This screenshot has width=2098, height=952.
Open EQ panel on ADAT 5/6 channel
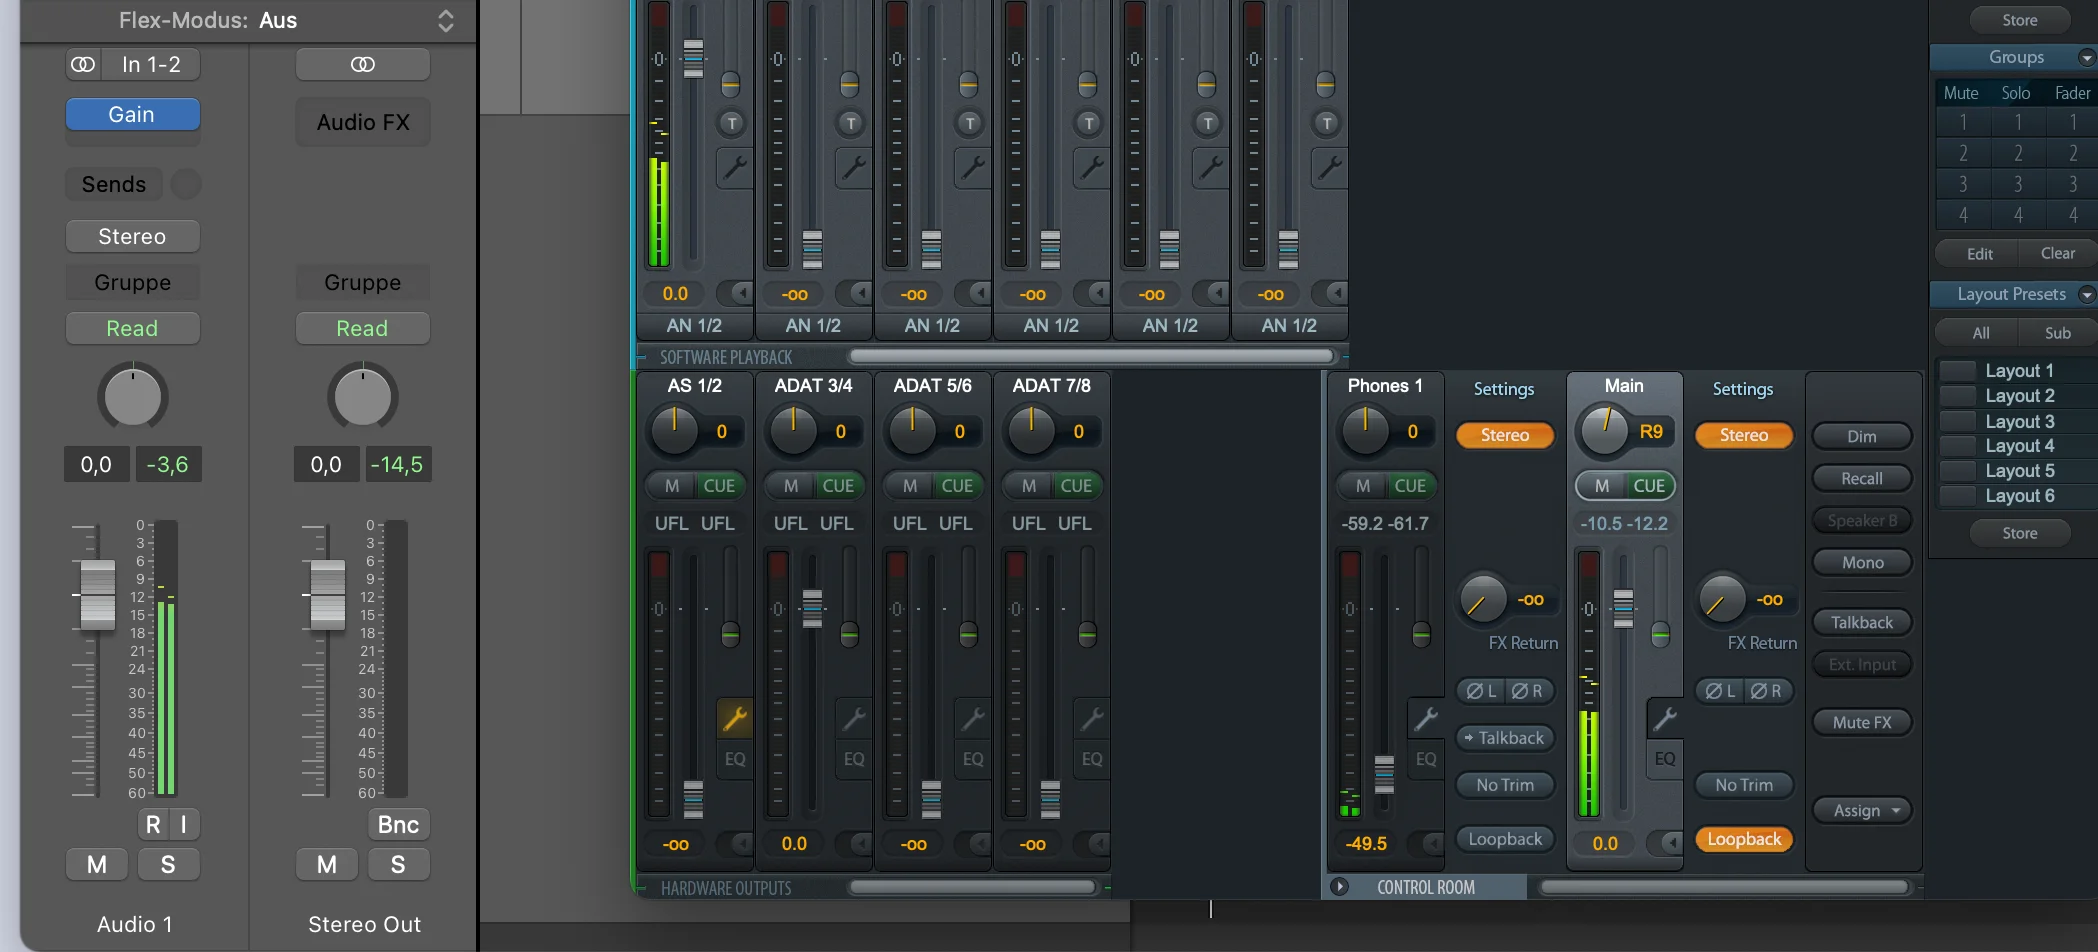coord(973,759)
